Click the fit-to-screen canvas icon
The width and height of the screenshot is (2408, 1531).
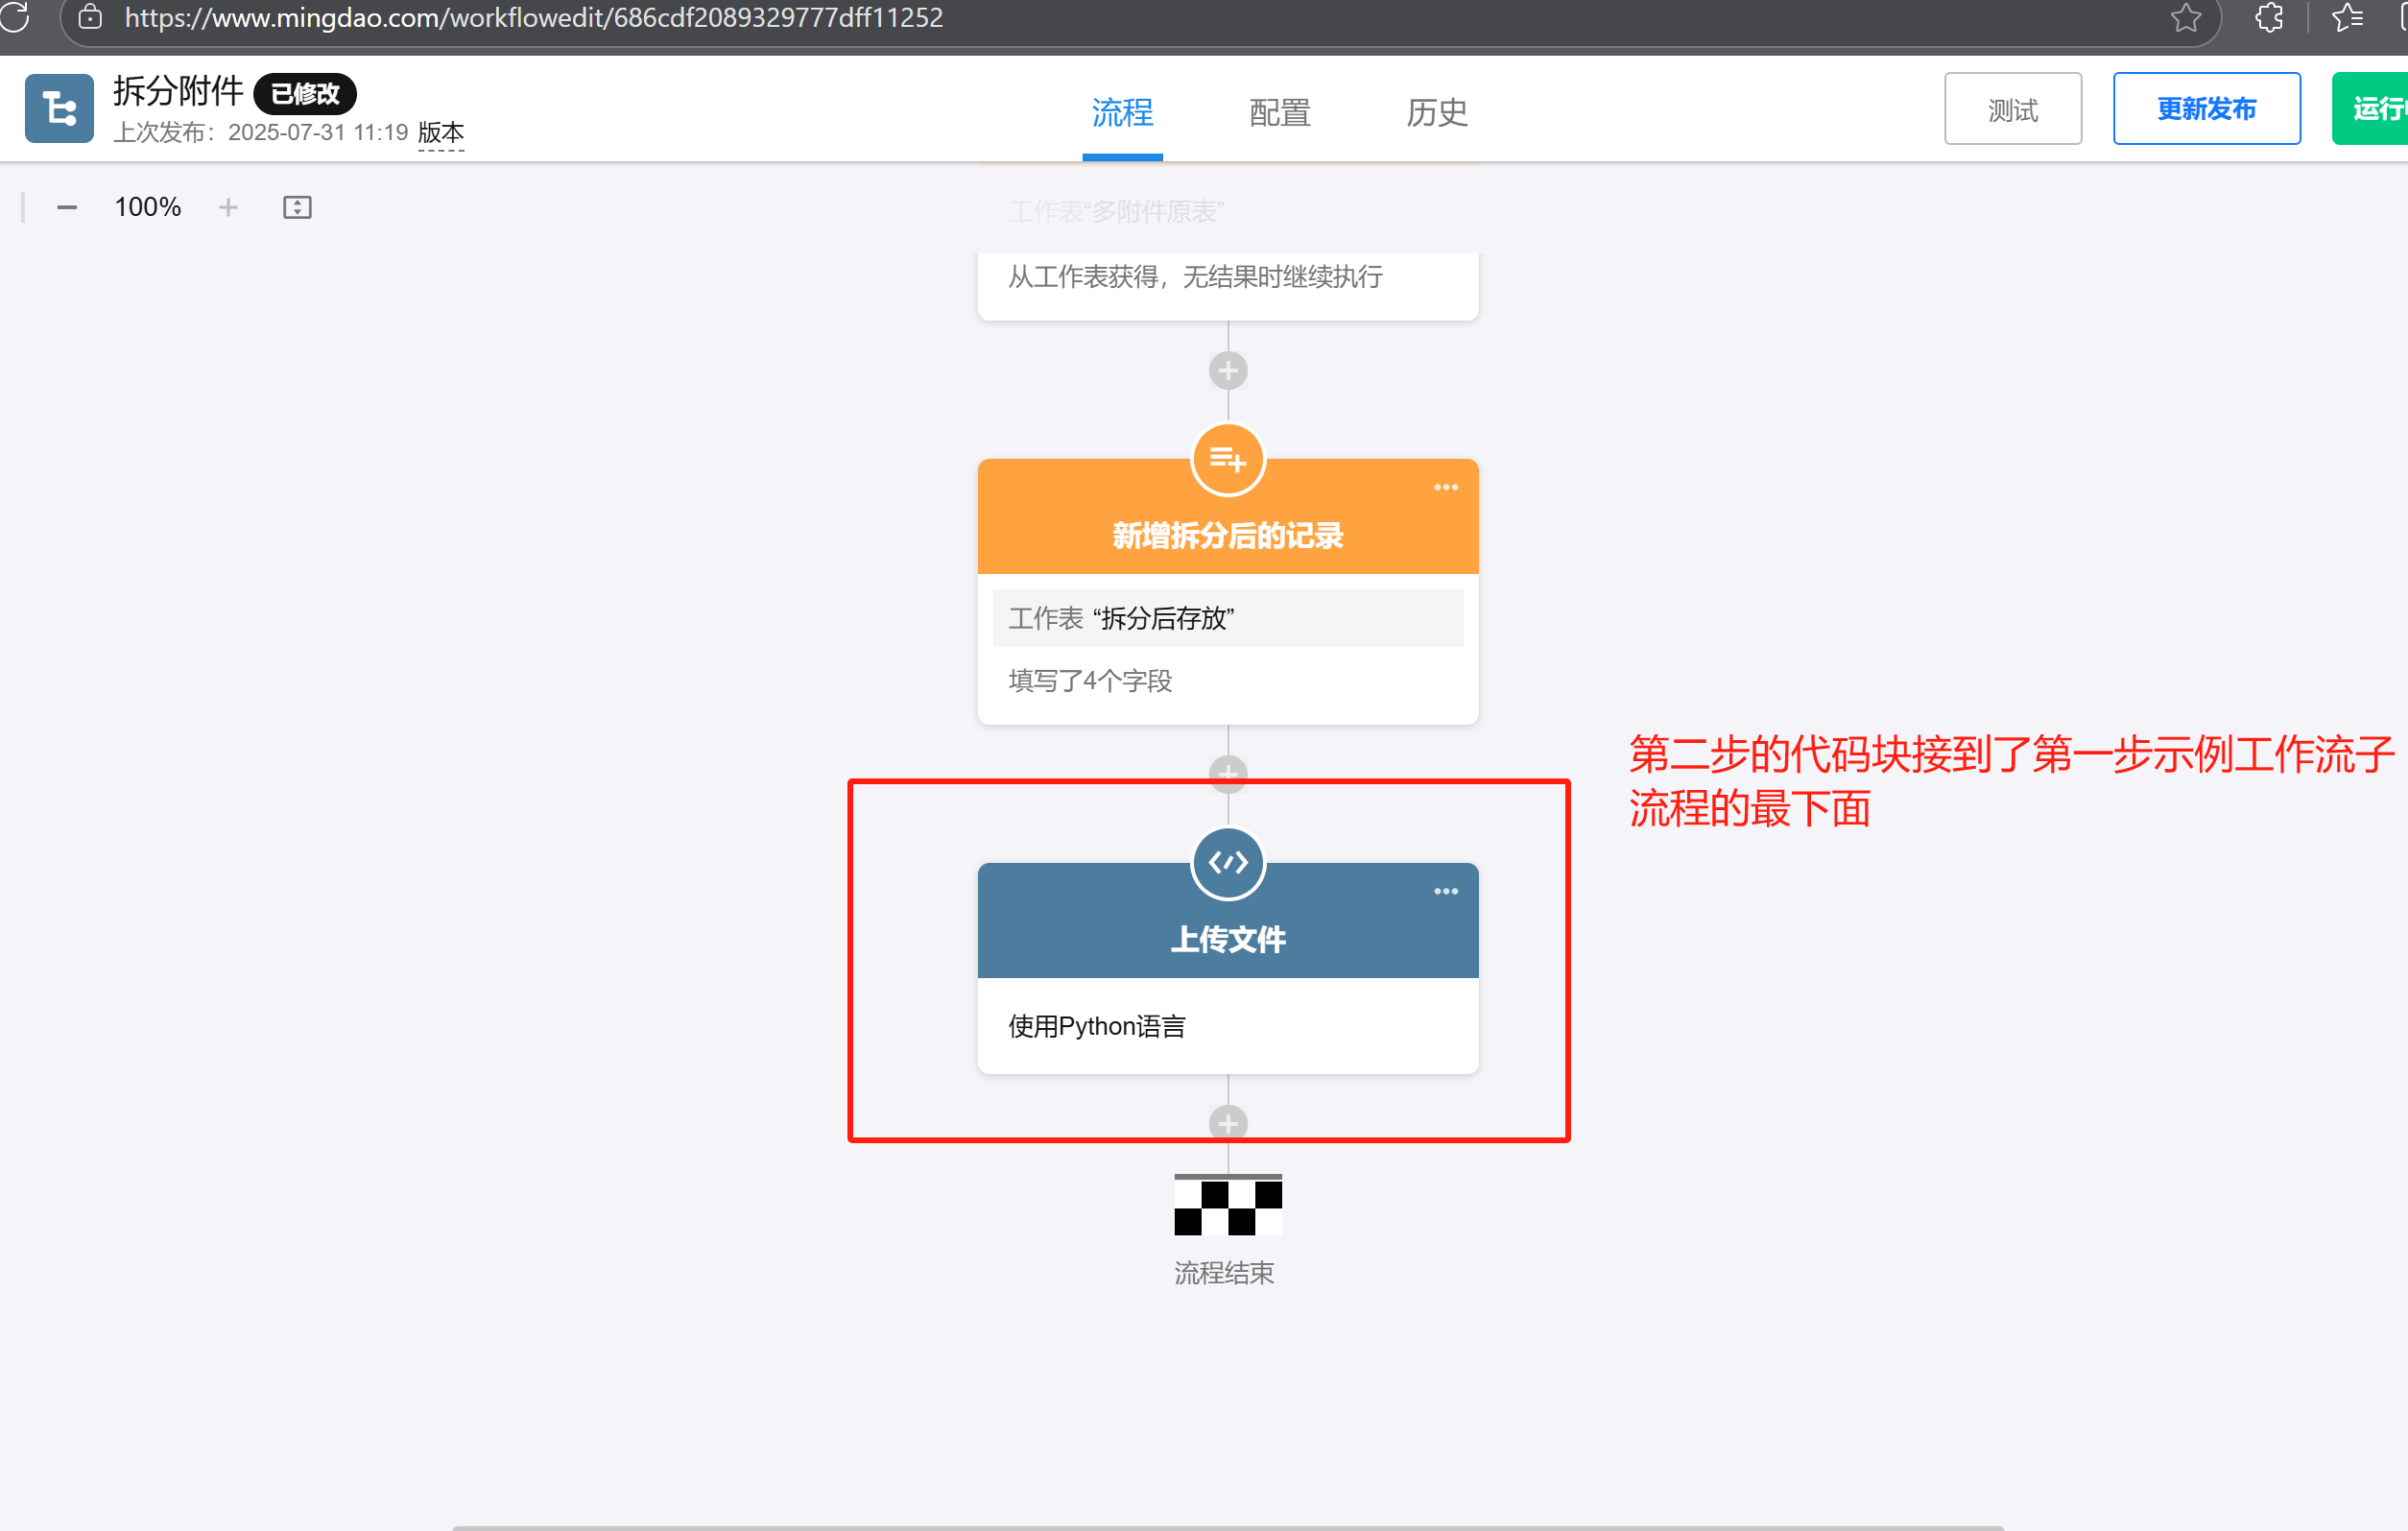297,207
